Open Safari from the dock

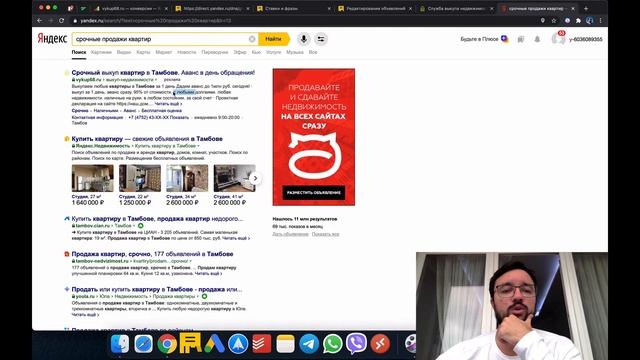coord(144,344)
